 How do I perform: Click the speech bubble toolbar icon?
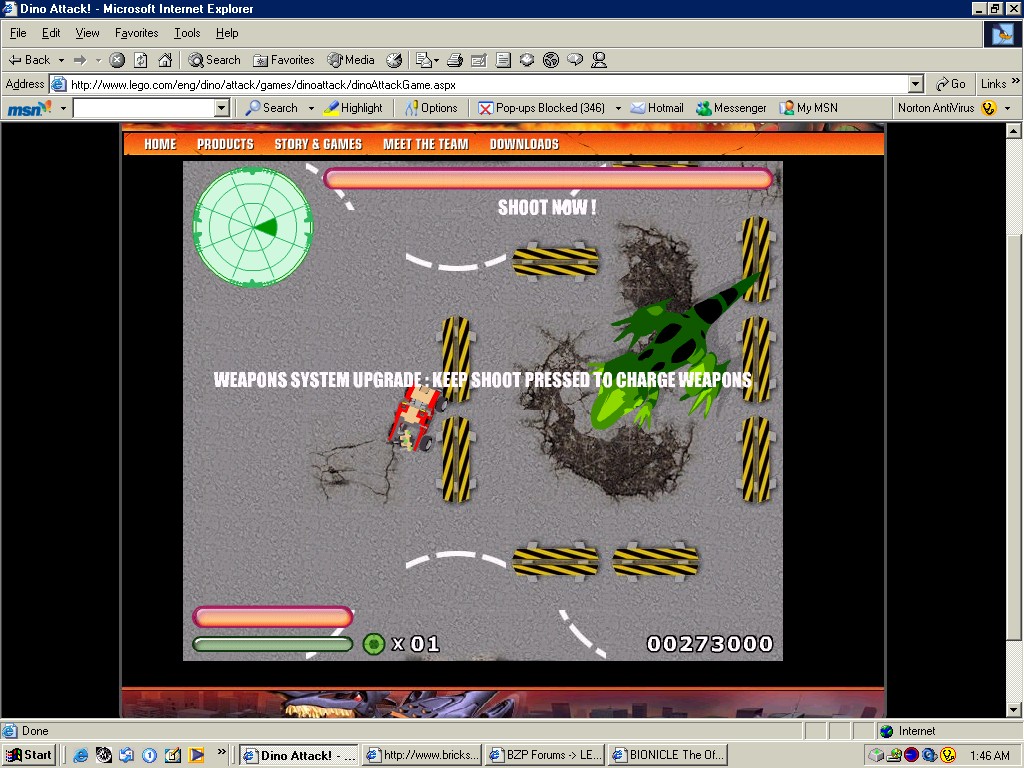[x=575, y=60]
